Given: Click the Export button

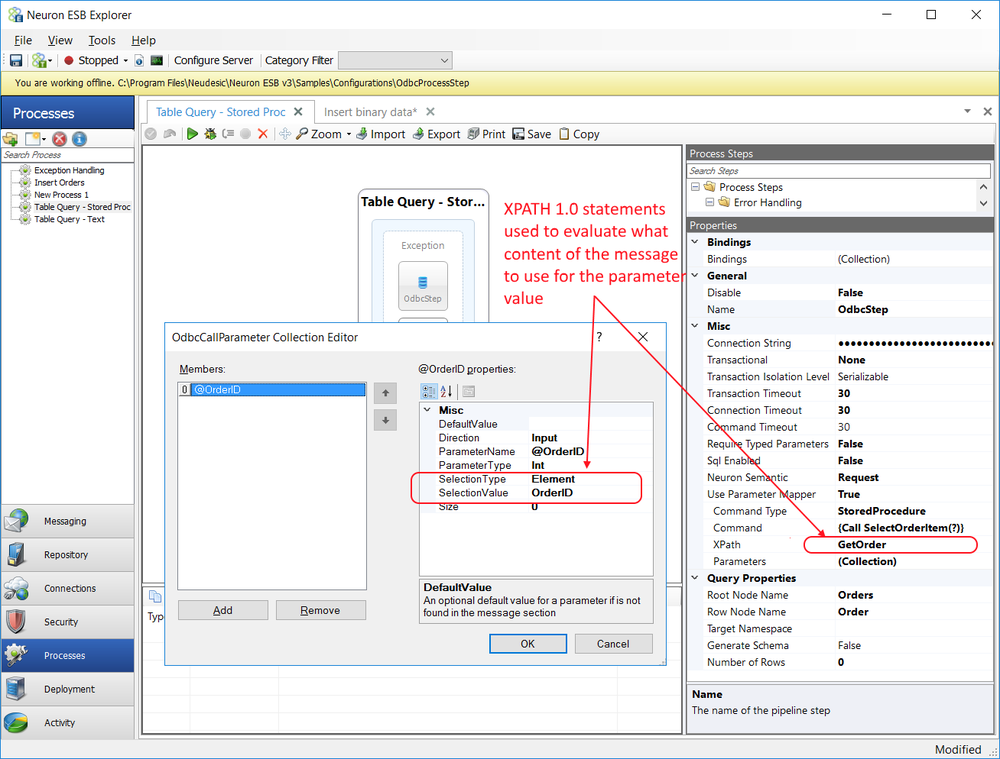Looking at the screenshot, I should click(436, 134).
